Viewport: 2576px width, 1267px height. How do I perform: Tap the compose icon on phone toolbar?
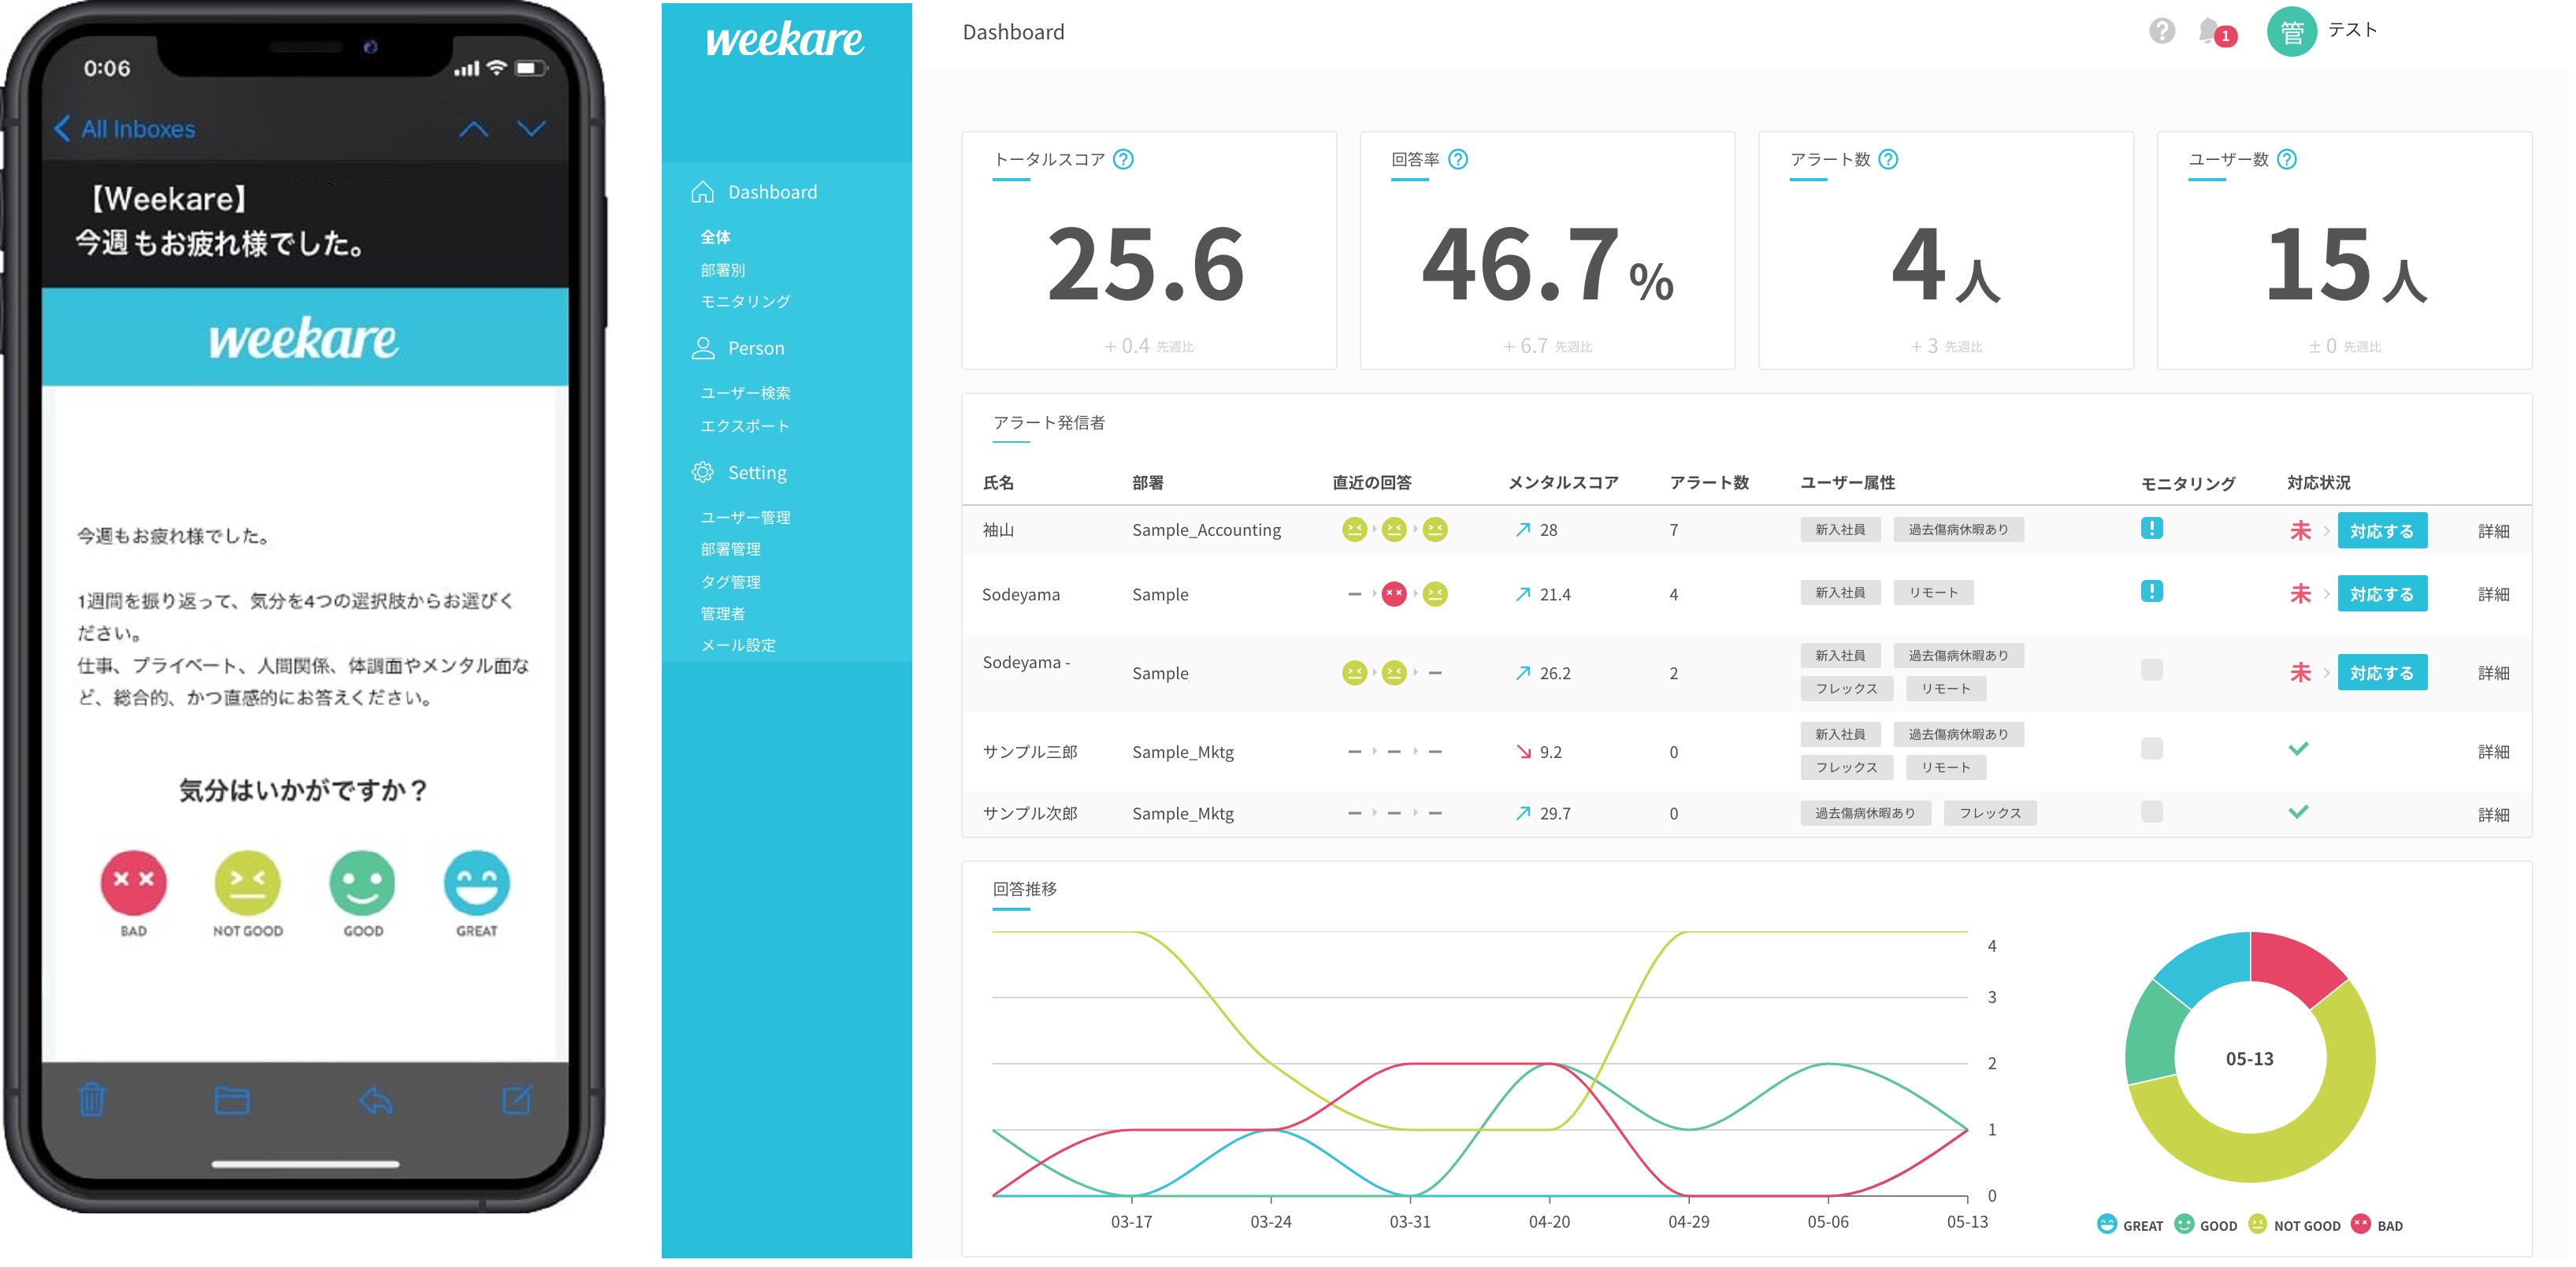pos(517,1099)
